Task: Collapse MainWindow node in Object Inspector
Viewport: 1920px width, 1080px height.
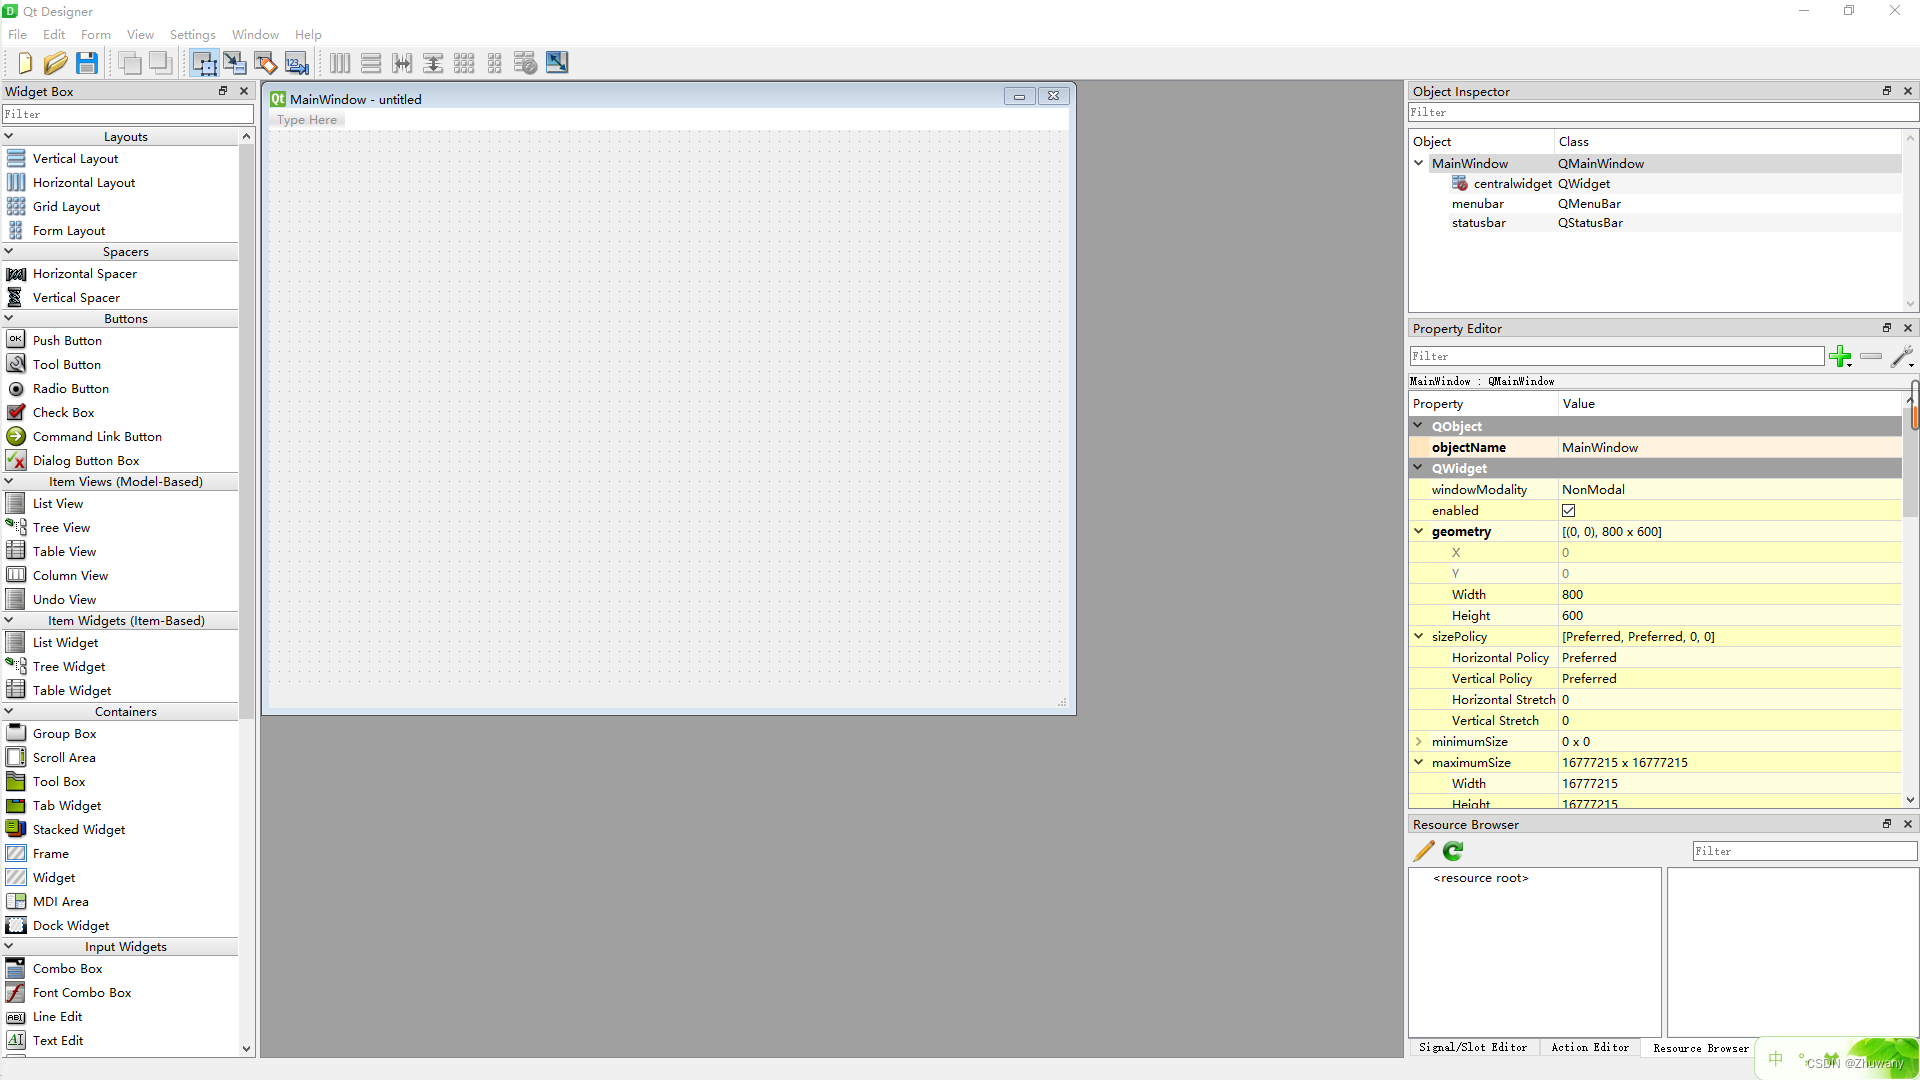Action: click(x=1418, y=163)
